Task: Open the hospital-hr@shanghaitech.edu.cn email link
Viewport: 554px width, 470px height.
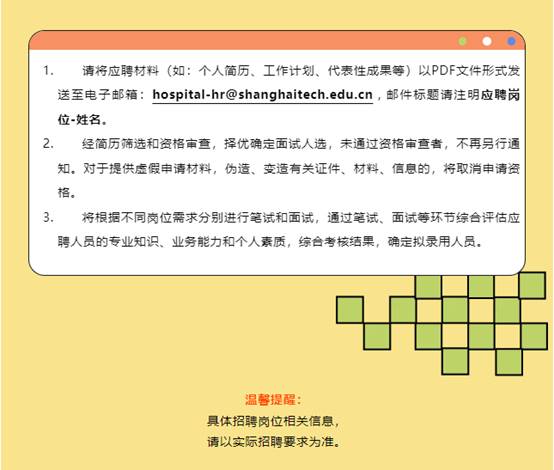Action: [263, 95]
